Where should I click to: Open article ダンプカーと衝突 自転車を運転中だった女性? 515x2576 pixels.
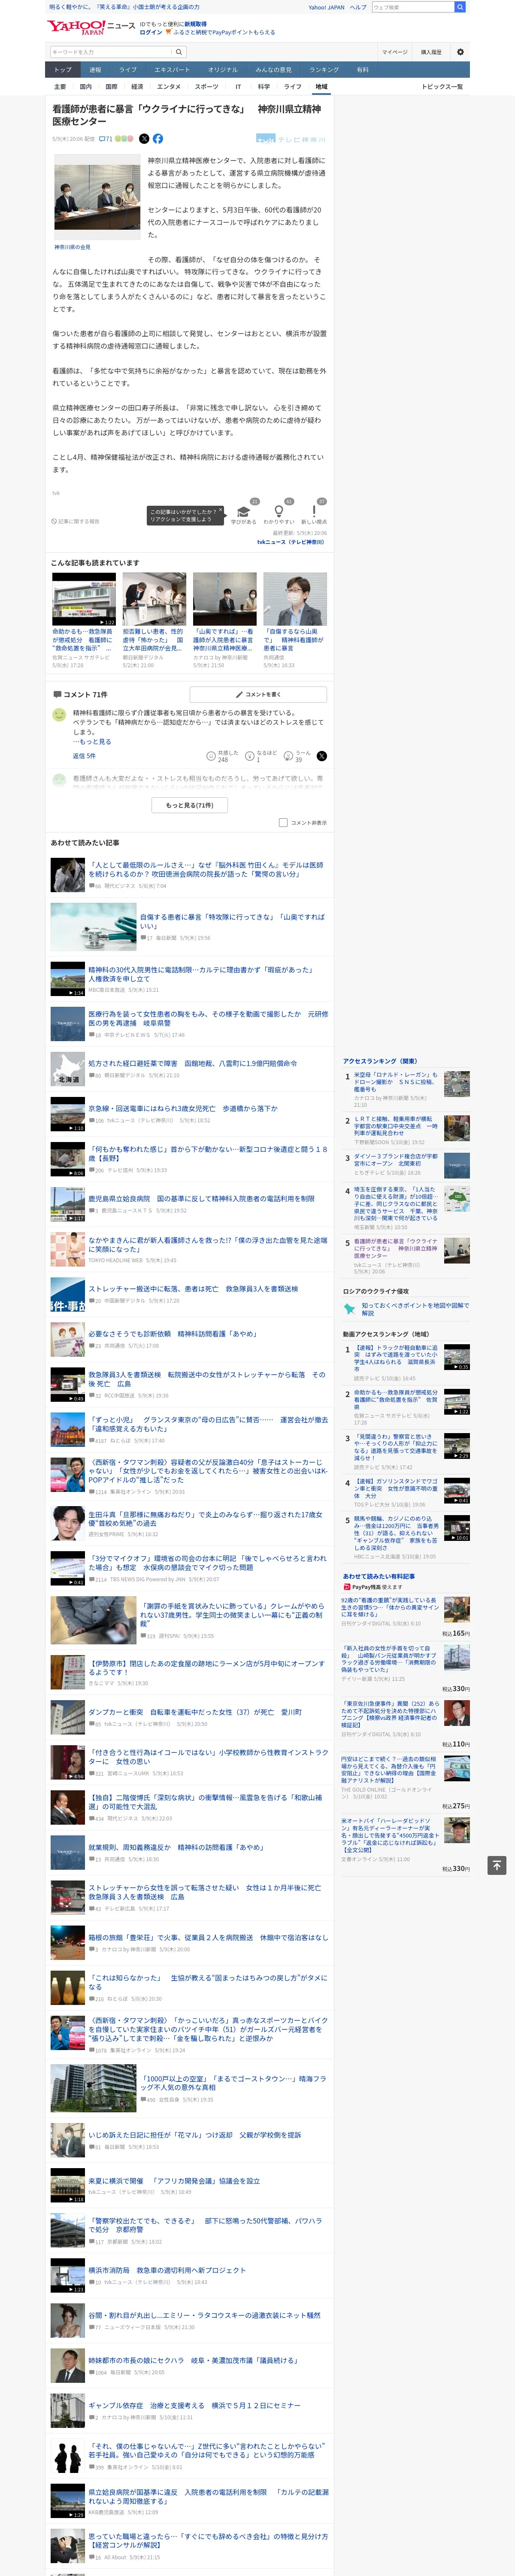[195, 1712]
